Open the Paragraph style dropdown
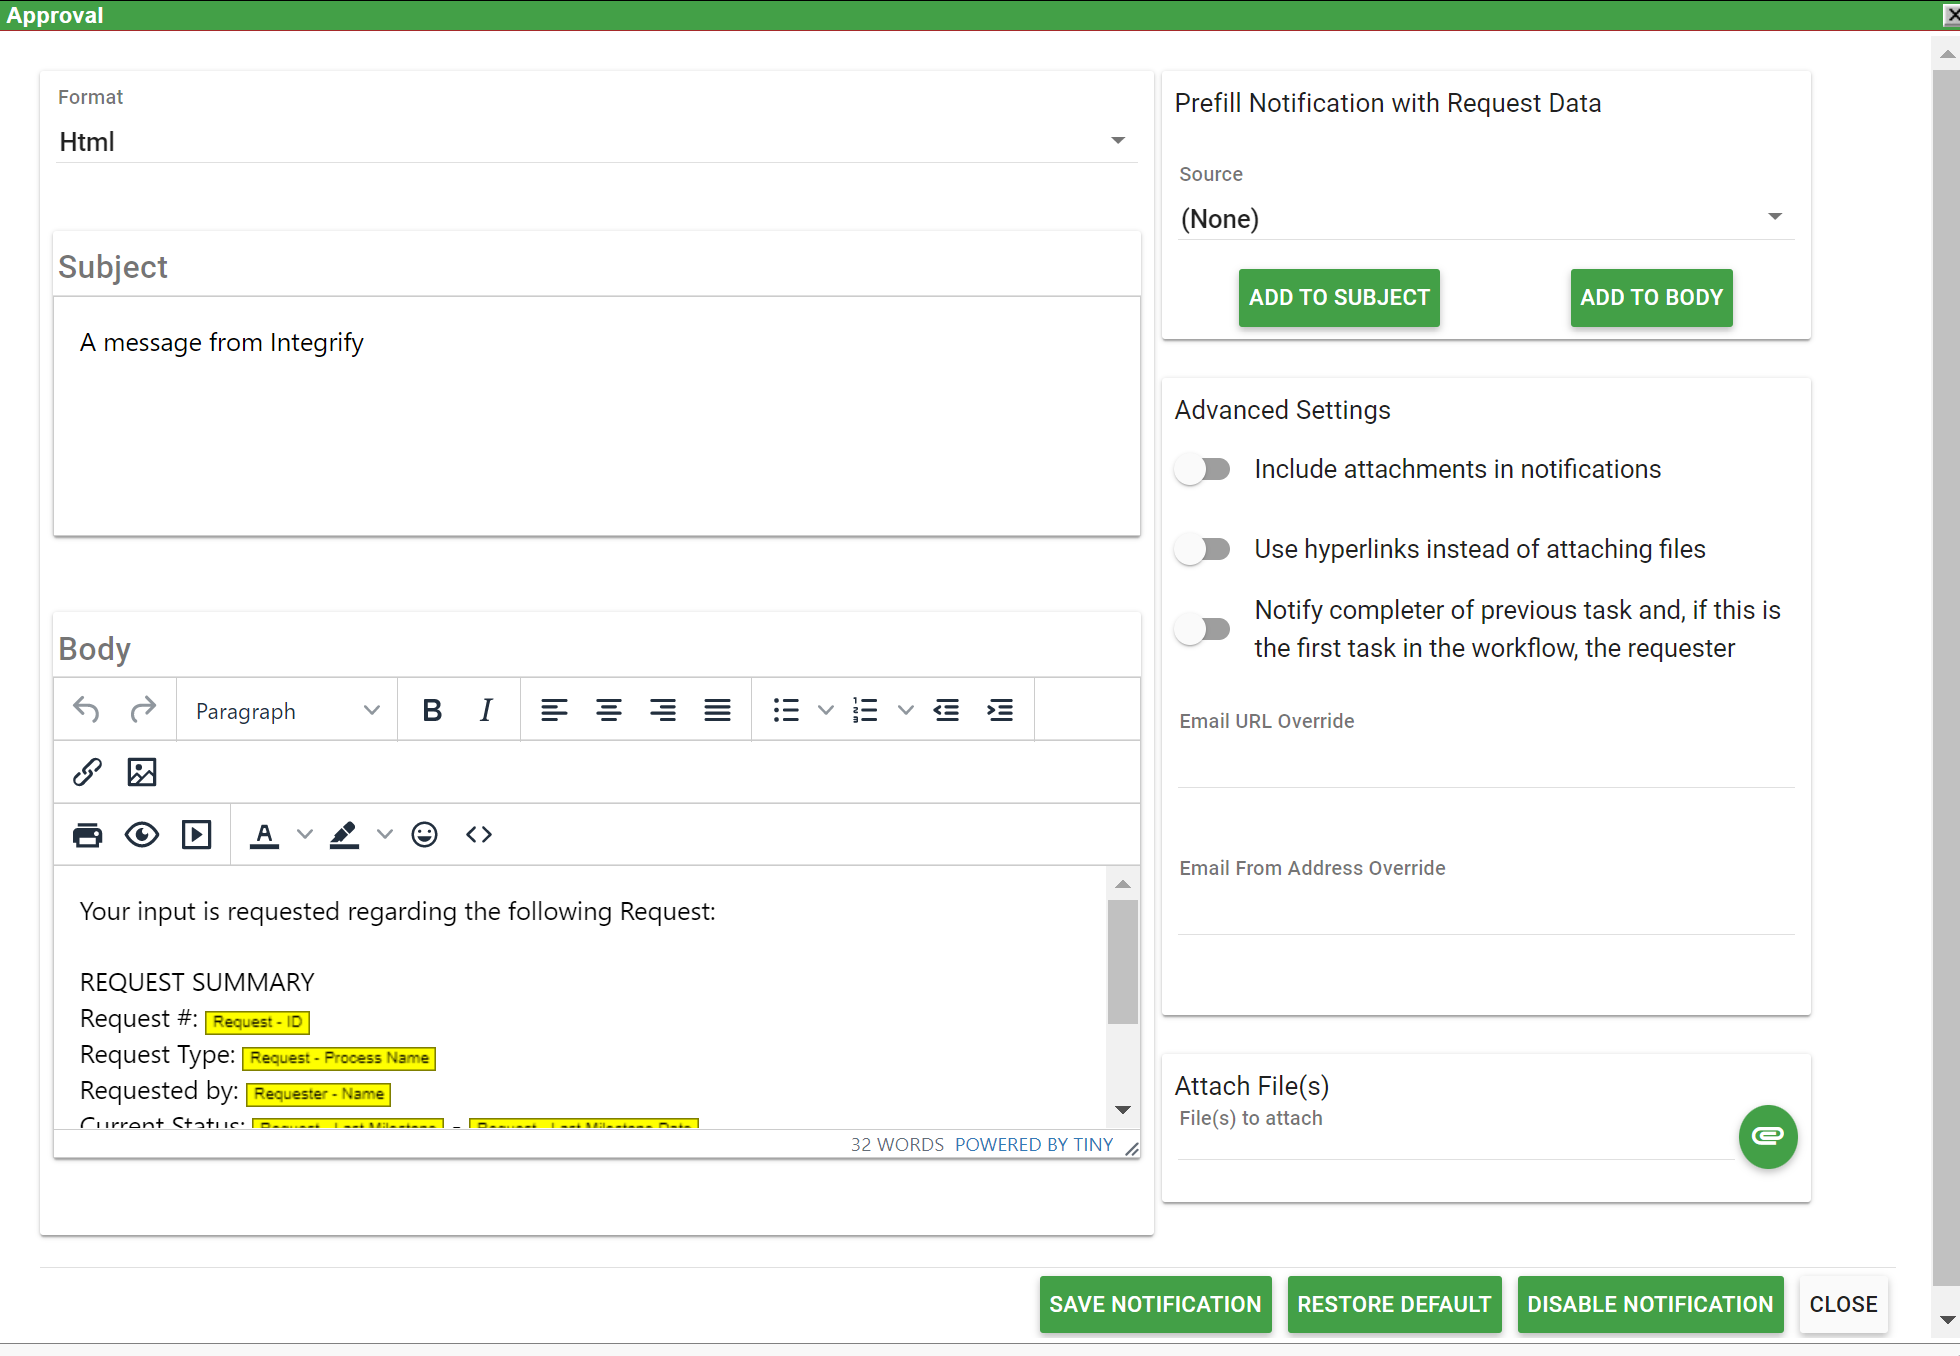This screenshot has width=1960, height=1356. click(x=287, y=710)
